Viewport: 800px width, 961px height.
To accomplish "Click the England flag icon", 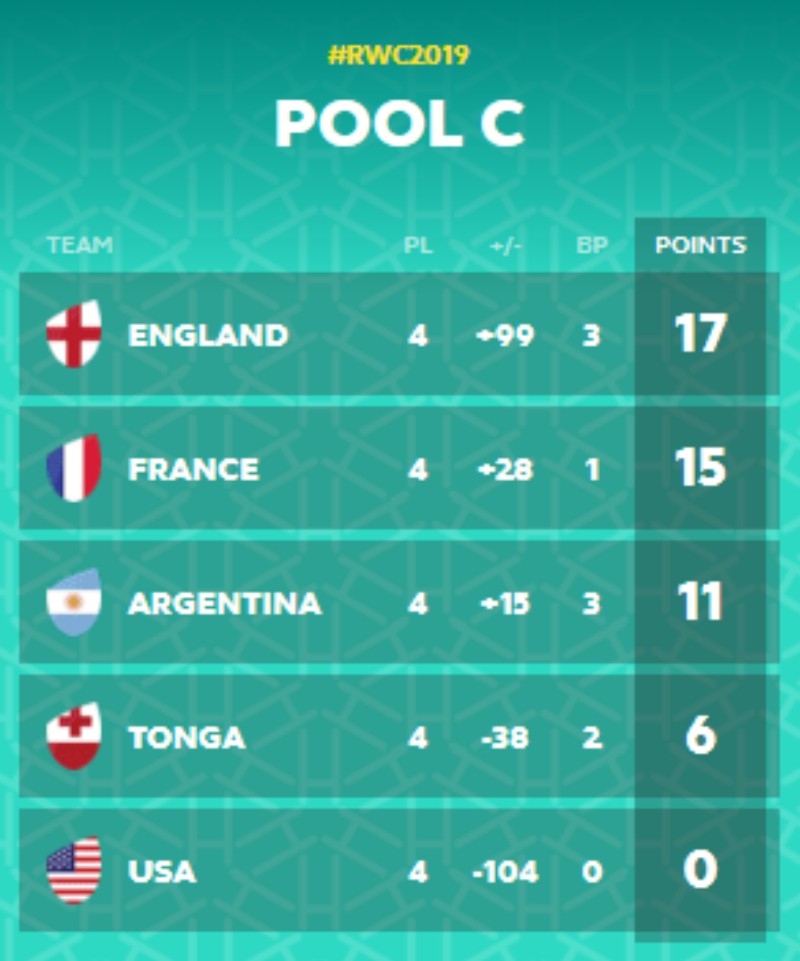I will pyautogui.click(x=74, y=335).
